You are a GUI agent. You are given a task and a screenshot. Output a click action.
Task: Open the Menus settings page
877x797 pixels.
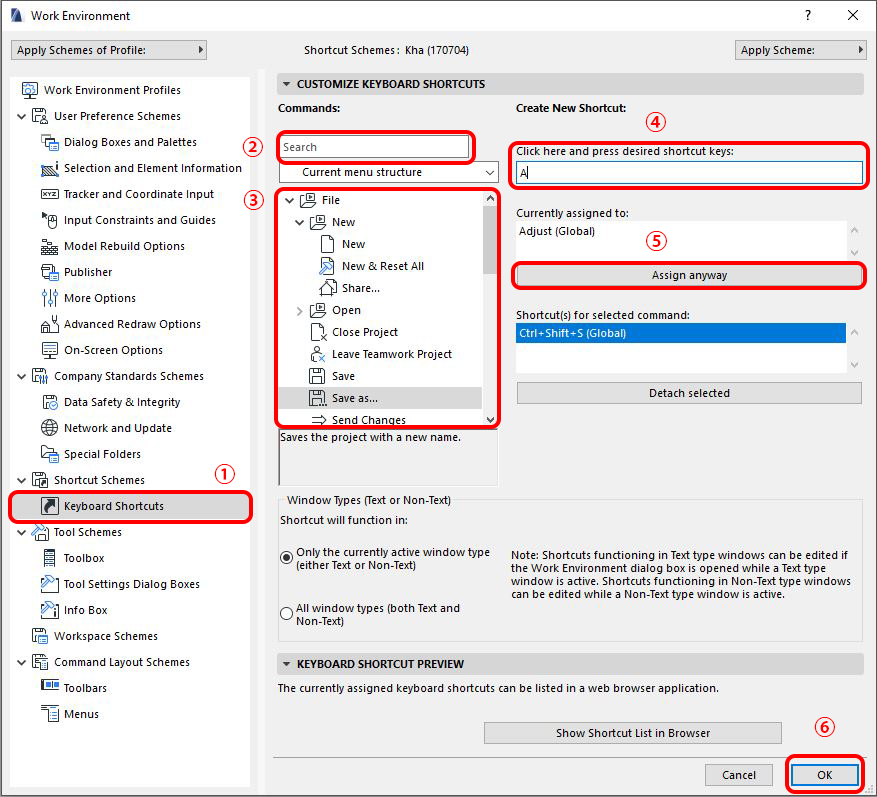[x=81, y=714]
